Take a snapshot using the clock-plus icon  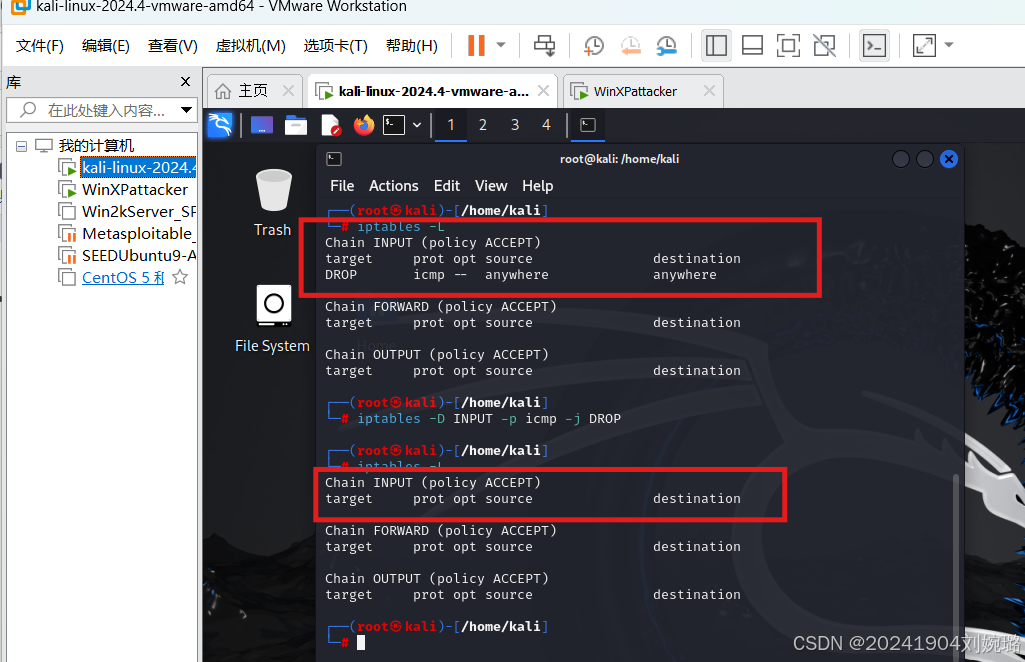click(x=594, y=45)
